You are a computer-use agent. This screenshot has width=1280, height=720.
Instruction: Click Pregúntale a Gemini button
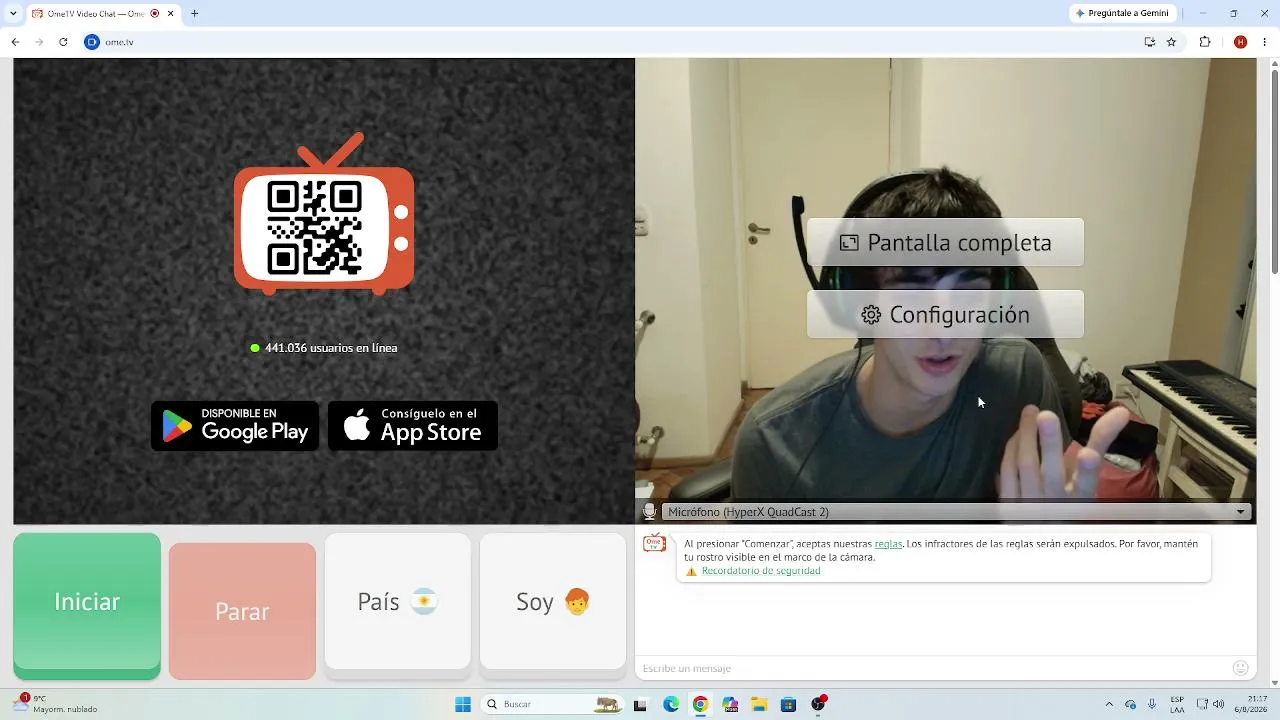click(1121, 13)
